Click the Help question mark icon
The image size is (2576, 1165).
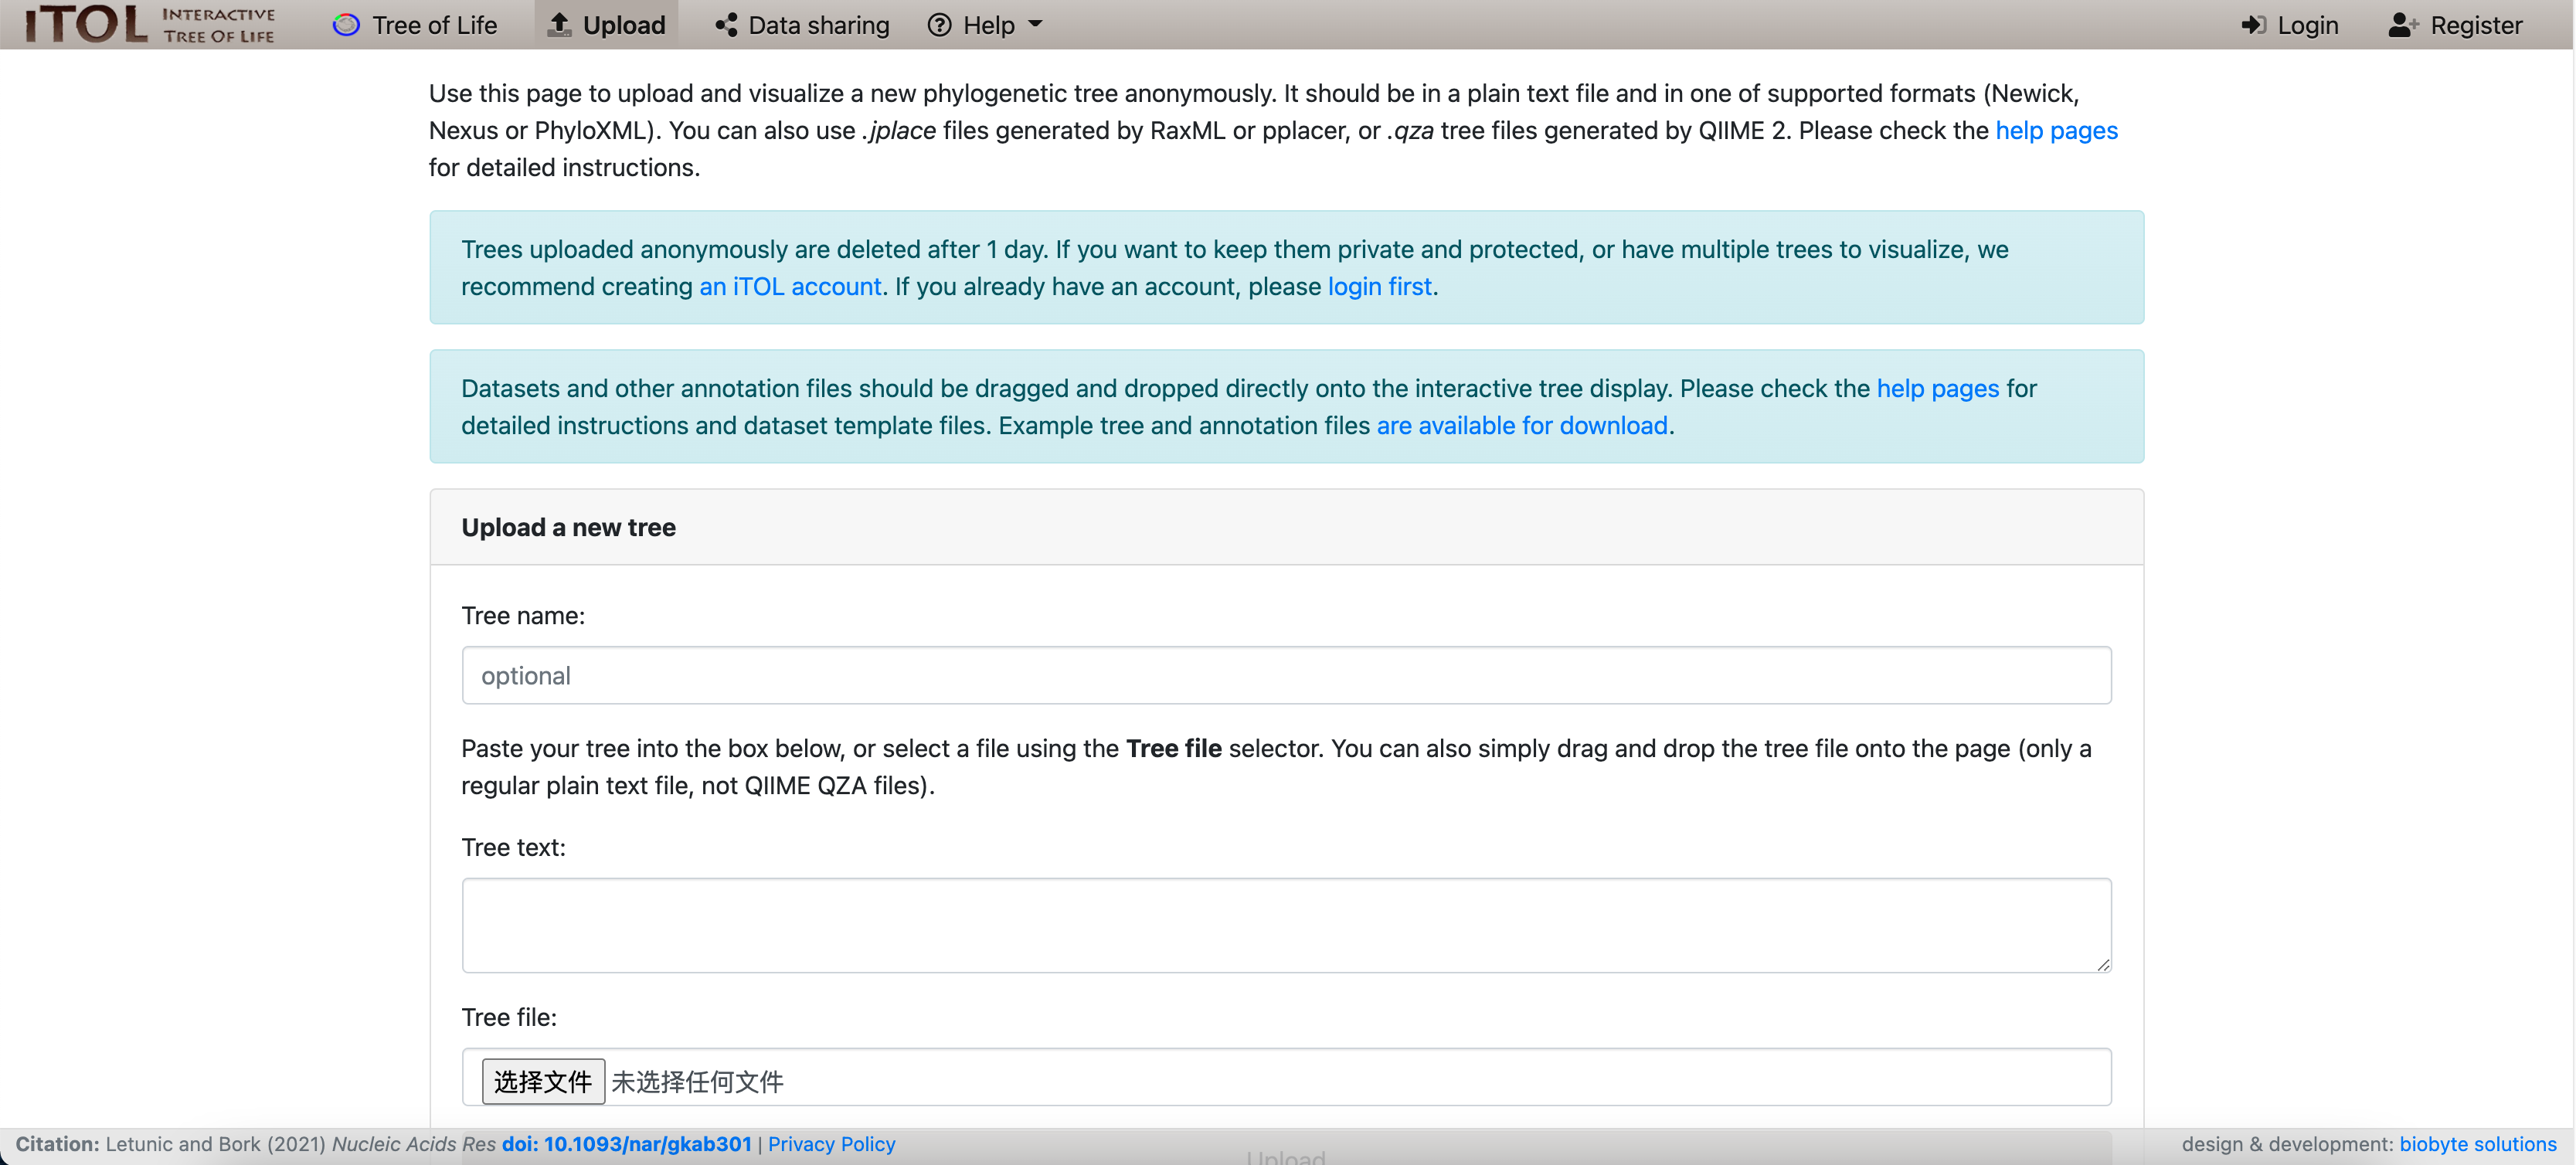[x=939, y=25]
